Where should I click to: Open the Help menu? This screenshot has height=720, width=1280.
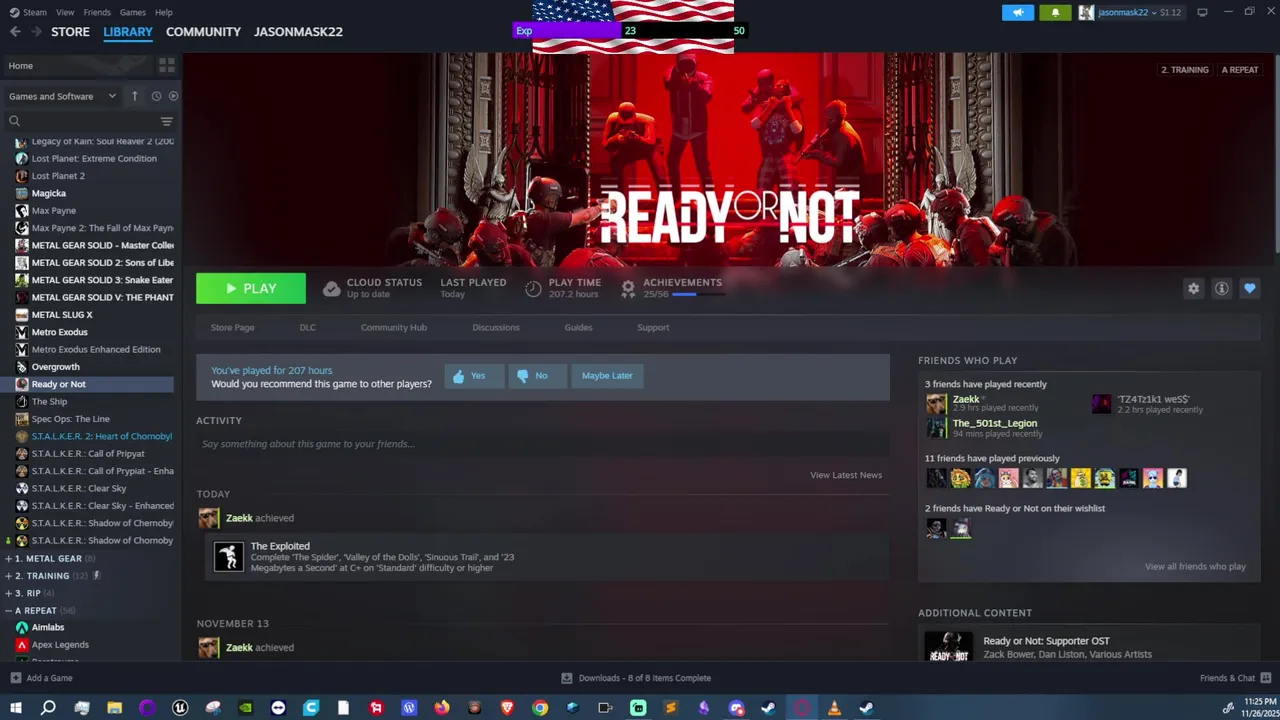[x=164, y=12]
